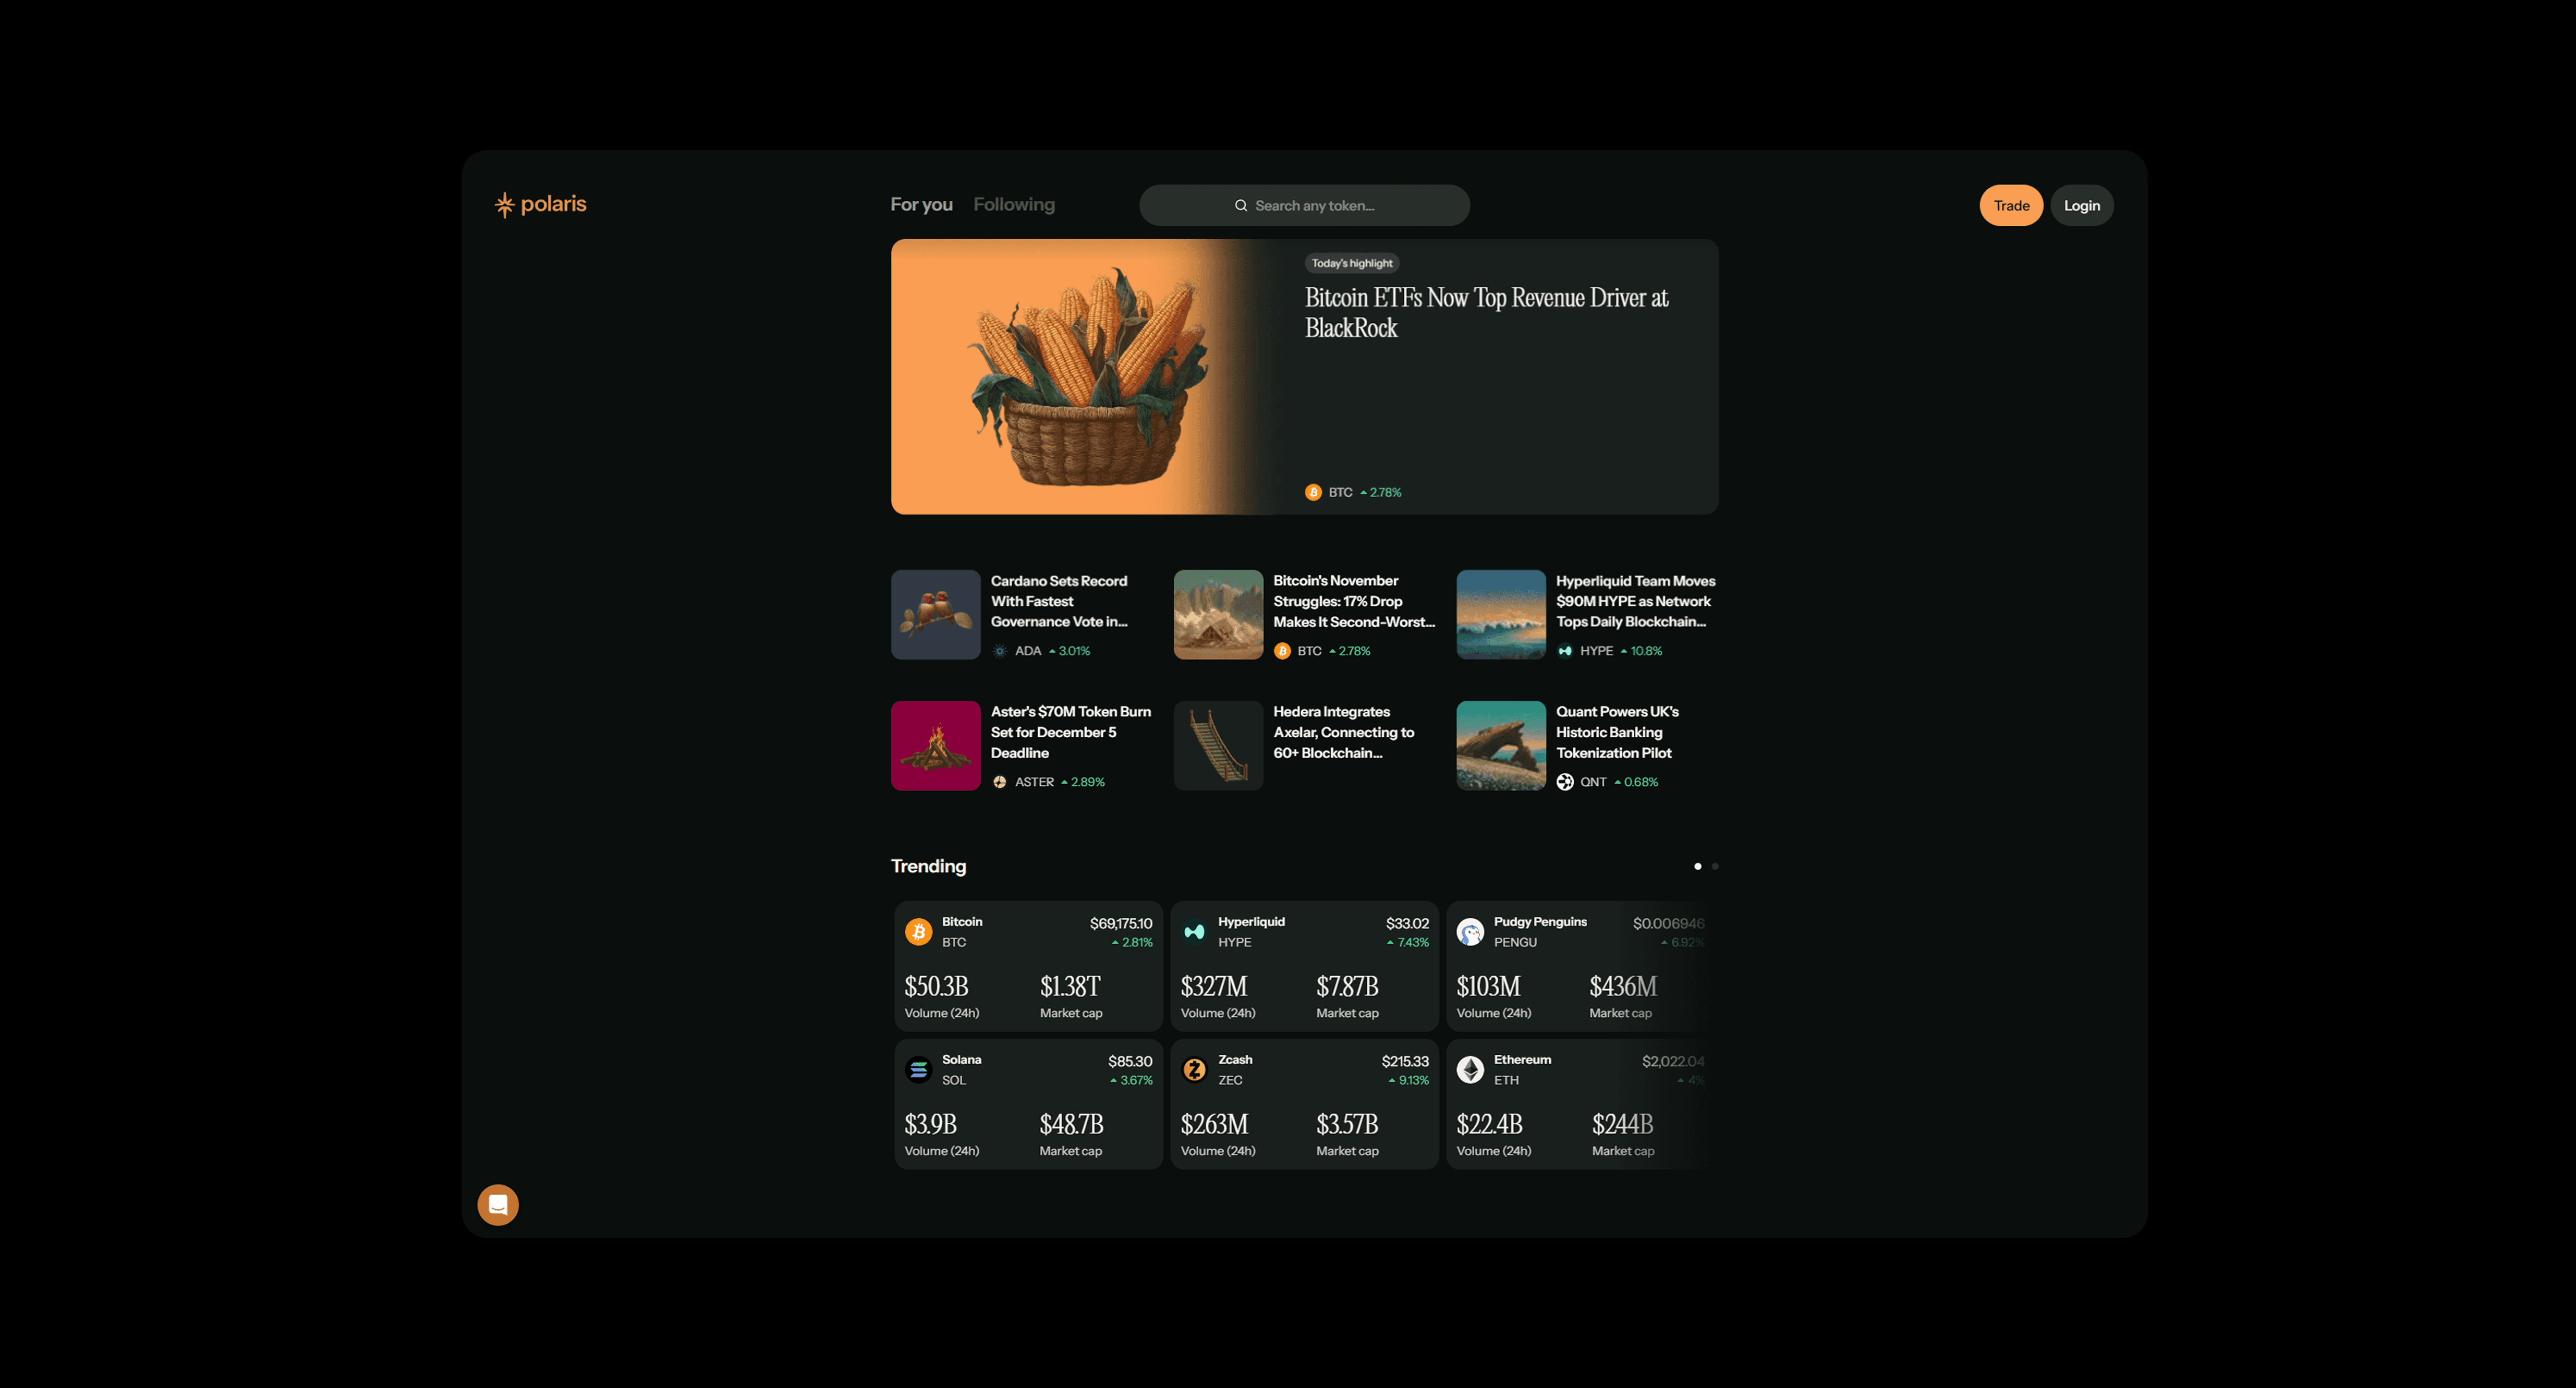
Task: Select the For you tab
Action: tap(921, 205)
